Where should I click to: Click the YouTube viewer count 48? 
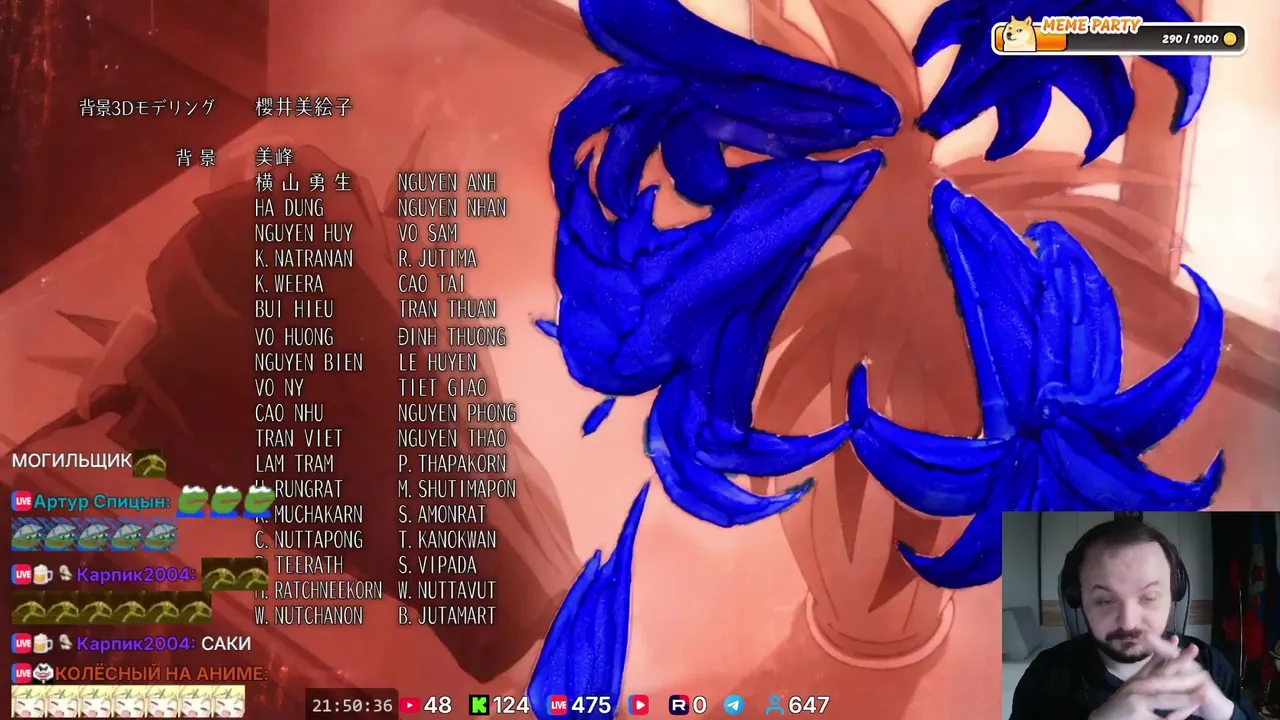(x=437, y=705)
